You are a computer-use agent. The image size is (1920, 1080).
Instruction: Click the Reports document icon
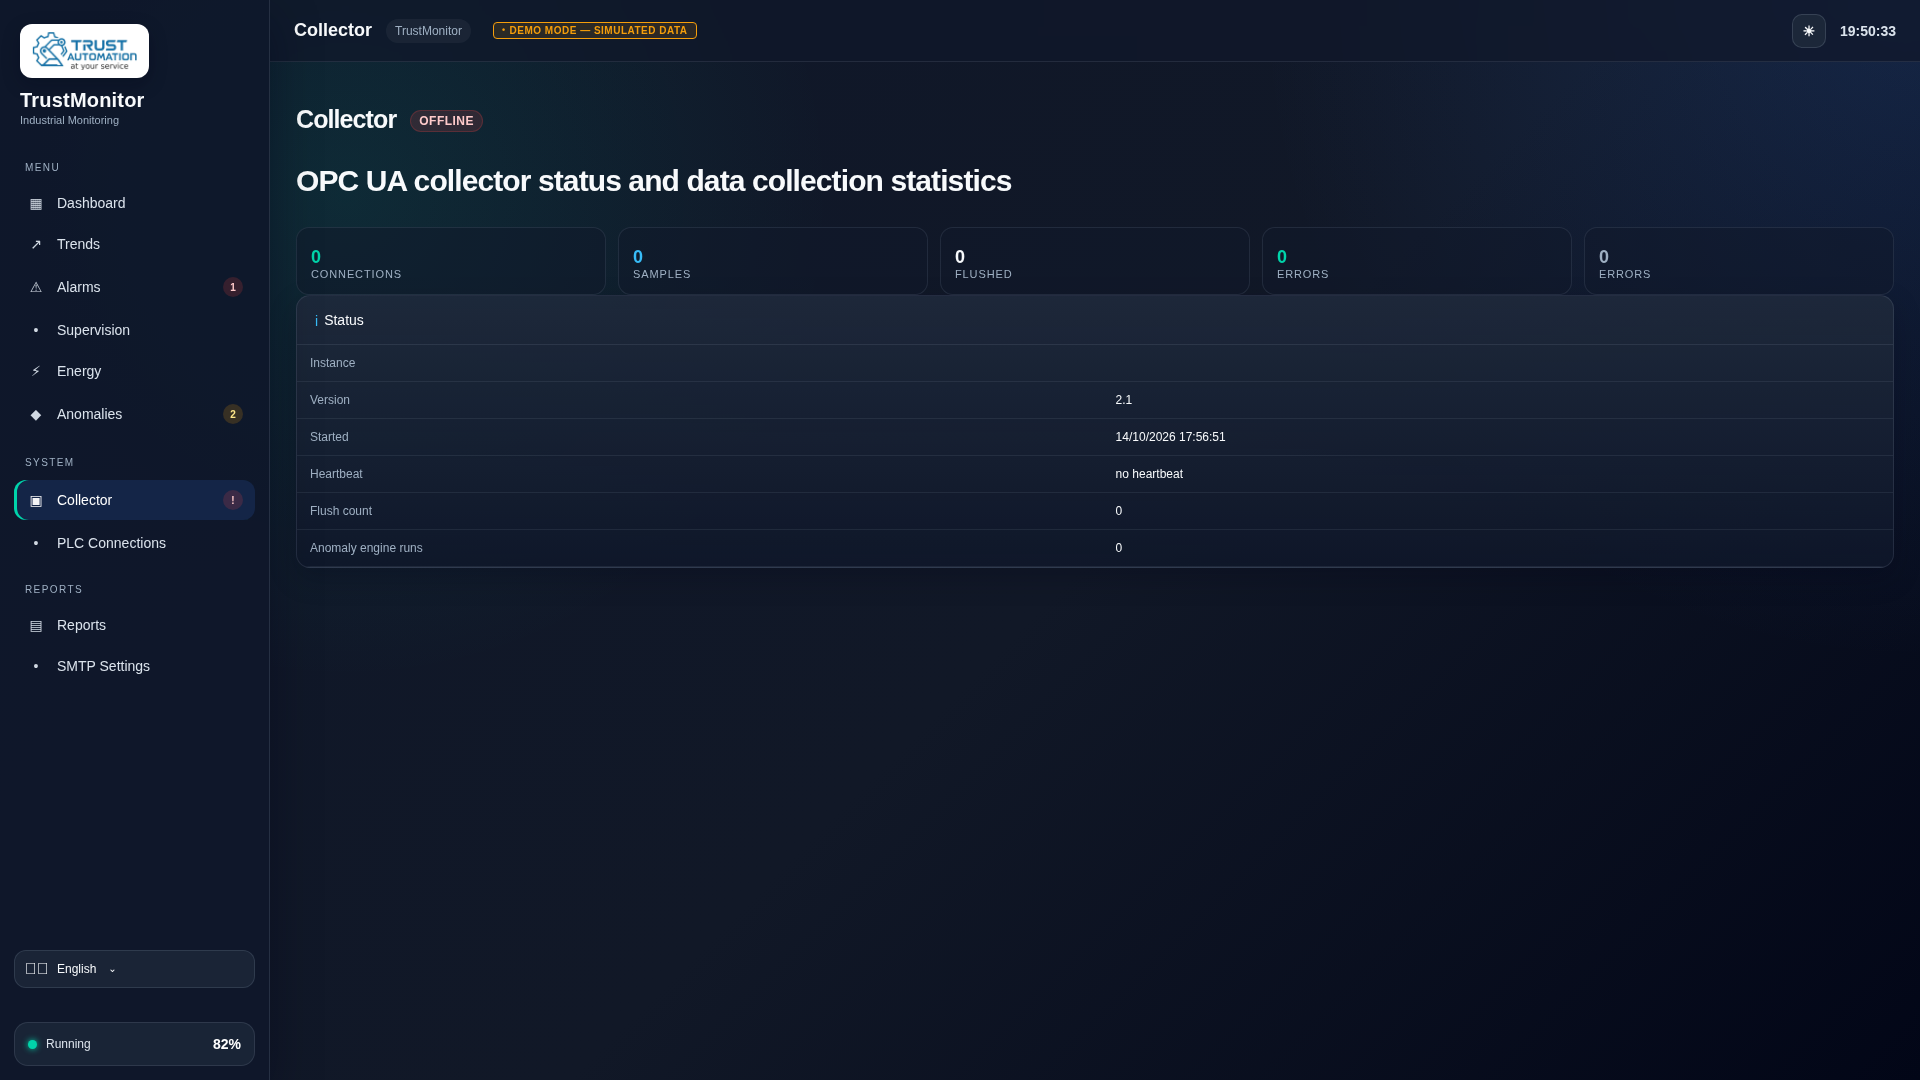36,625
